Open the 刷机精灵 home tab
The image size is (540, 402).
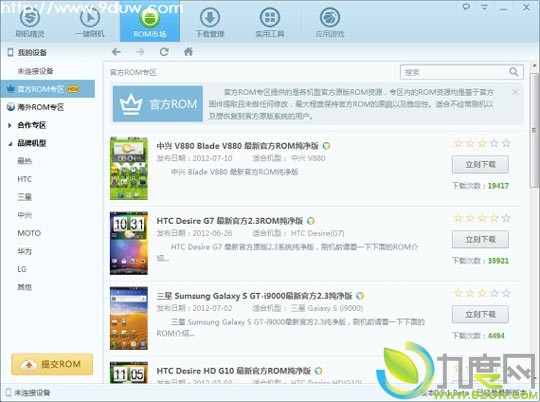coord(30,21)
